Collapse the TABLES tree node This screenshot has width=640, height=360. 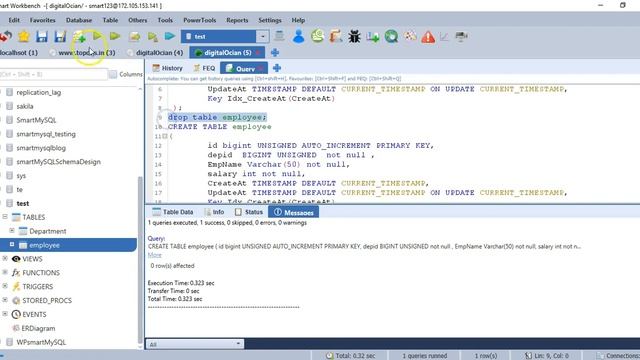tap(5, 217)
